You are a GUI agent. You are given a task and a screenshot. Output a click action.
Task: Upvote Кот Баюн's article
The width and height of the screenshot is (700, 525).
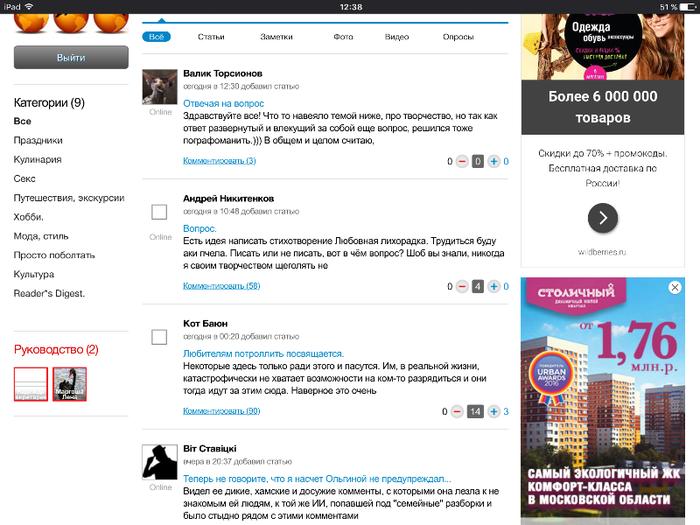[493, 412]
